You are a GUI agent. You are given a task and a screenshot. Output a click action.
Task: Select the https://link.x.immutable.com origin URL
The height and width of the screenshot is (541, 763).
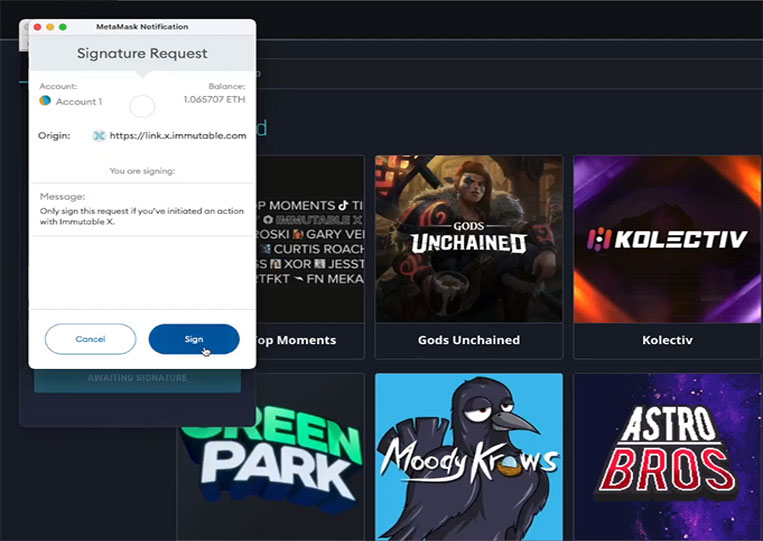point(178,136)
